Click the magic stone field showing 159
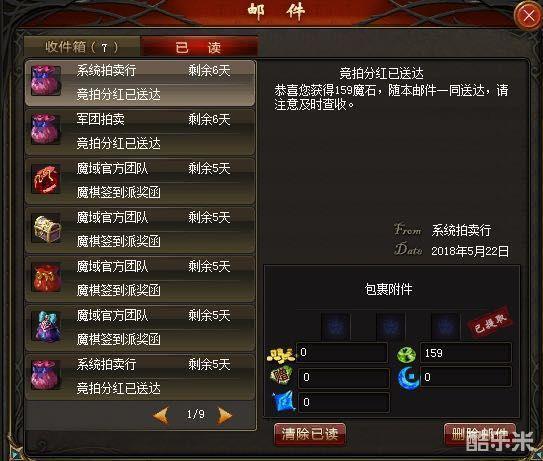 coord(465,353)
